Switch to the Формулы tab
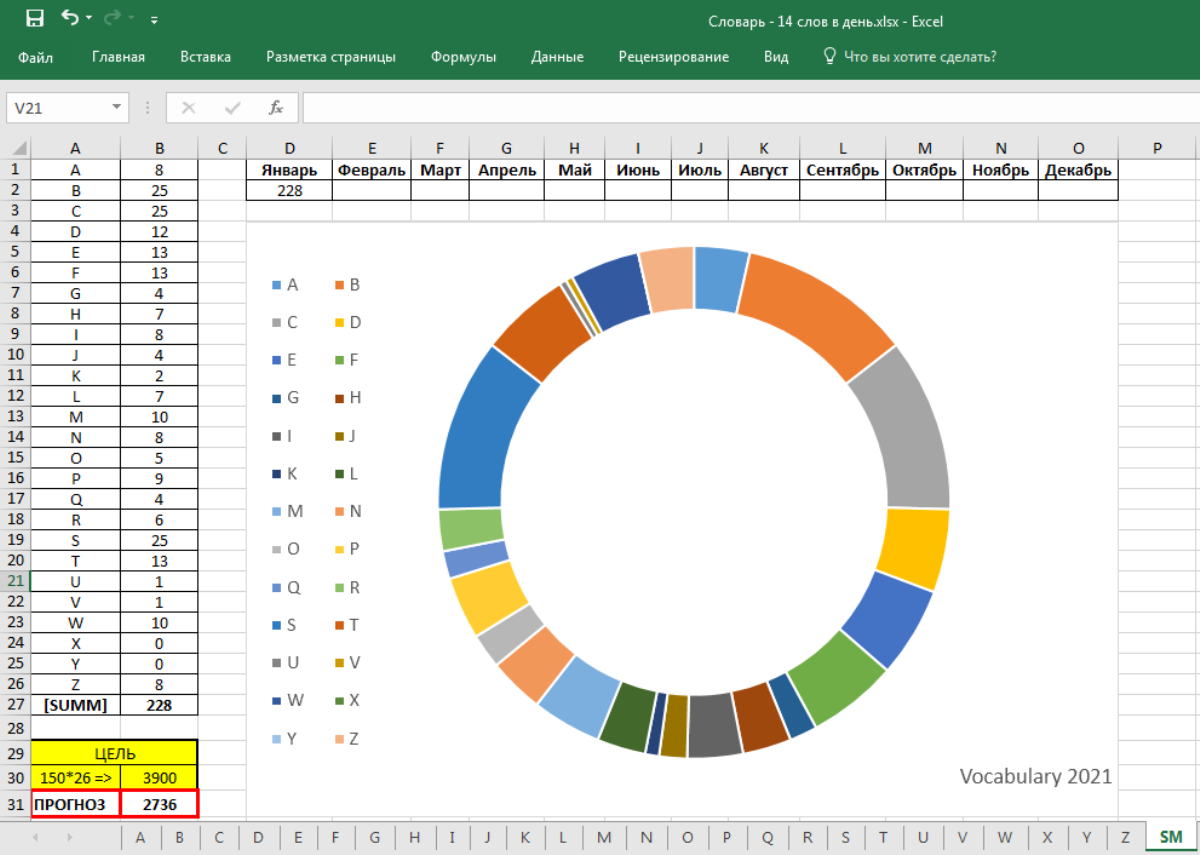The width and height of the screenshot is (1200, 855). coord(463,57)
